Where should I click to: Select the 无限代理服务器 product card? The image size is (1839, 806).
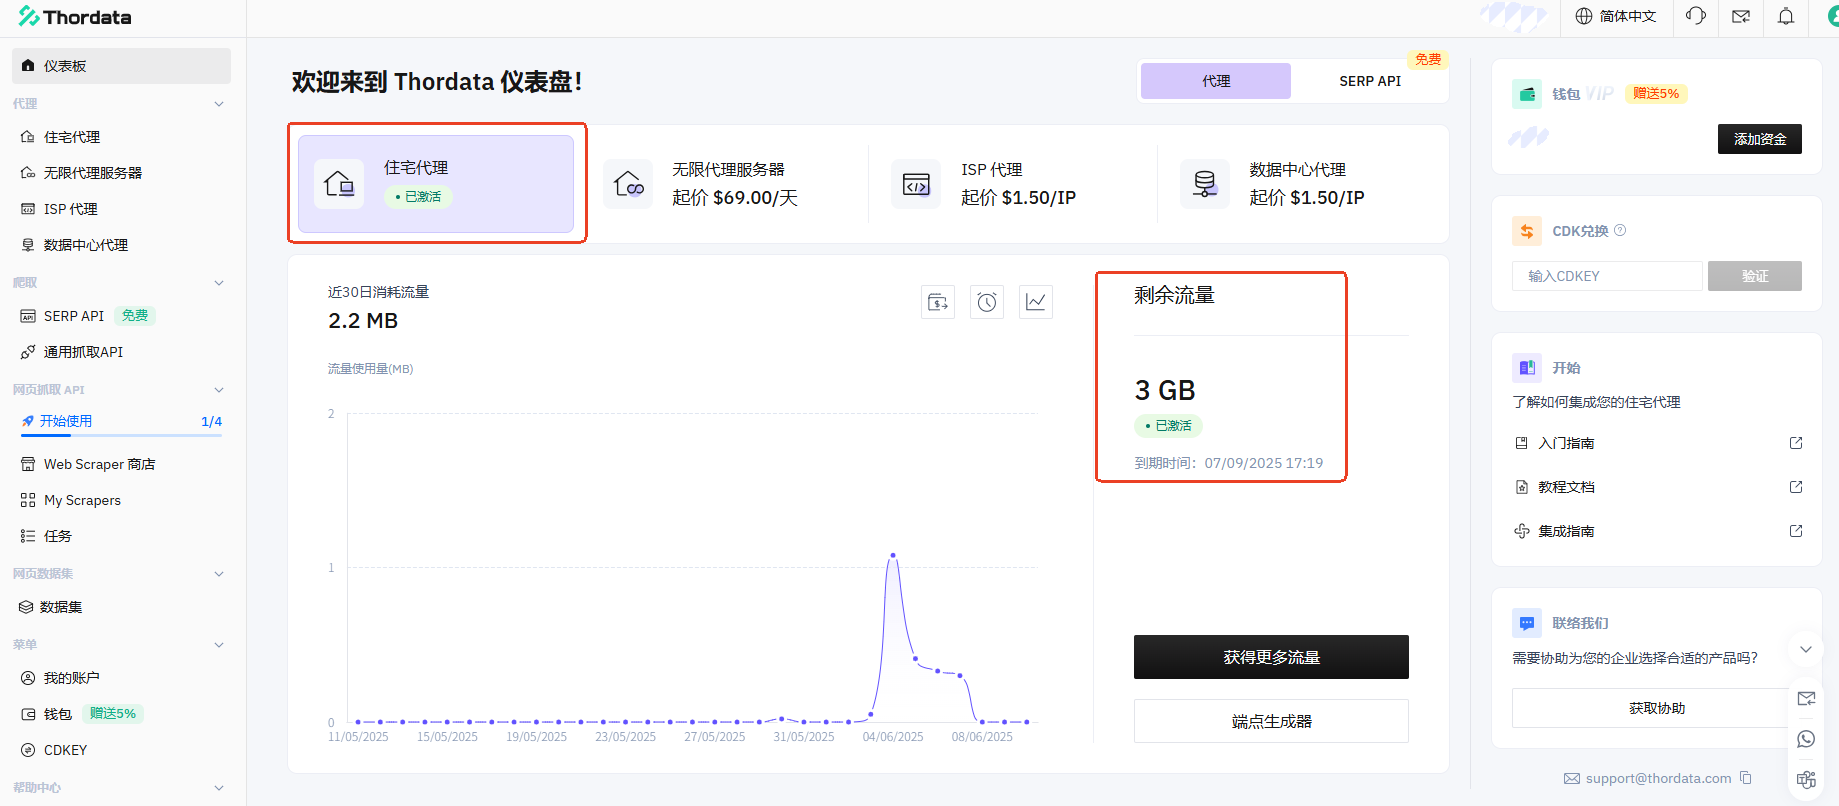725,184
